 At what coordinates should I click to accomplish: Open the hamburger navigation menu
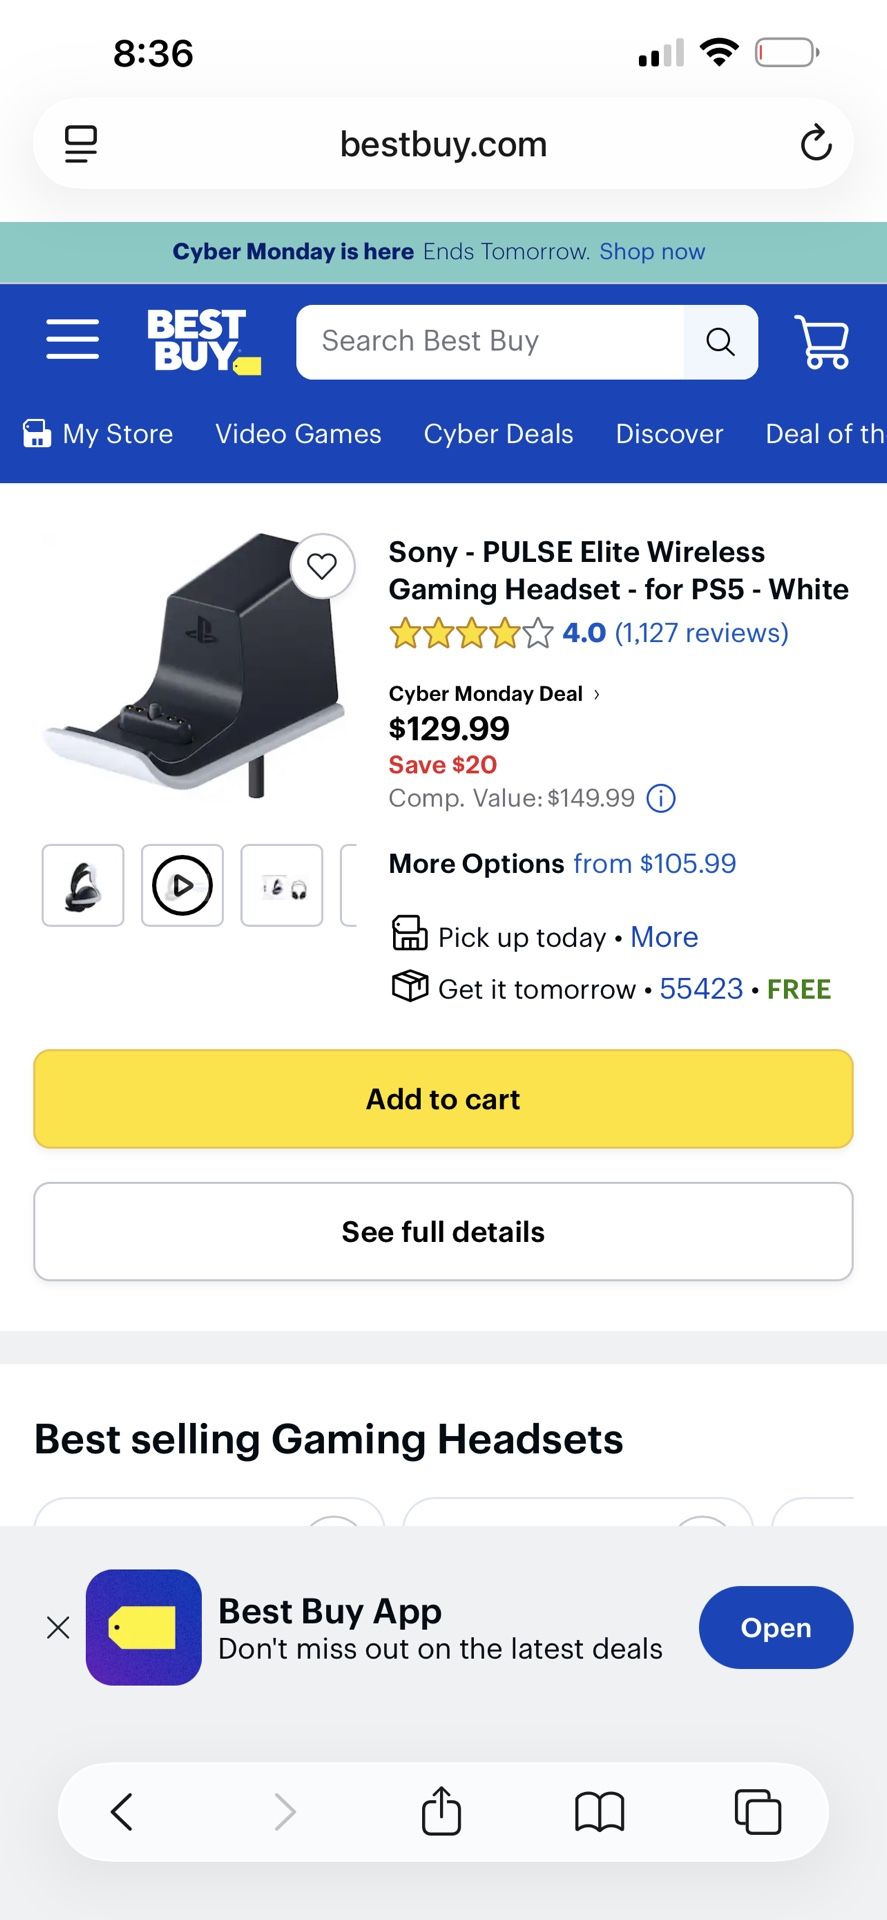pyautogui.click(x=71, y=340)
